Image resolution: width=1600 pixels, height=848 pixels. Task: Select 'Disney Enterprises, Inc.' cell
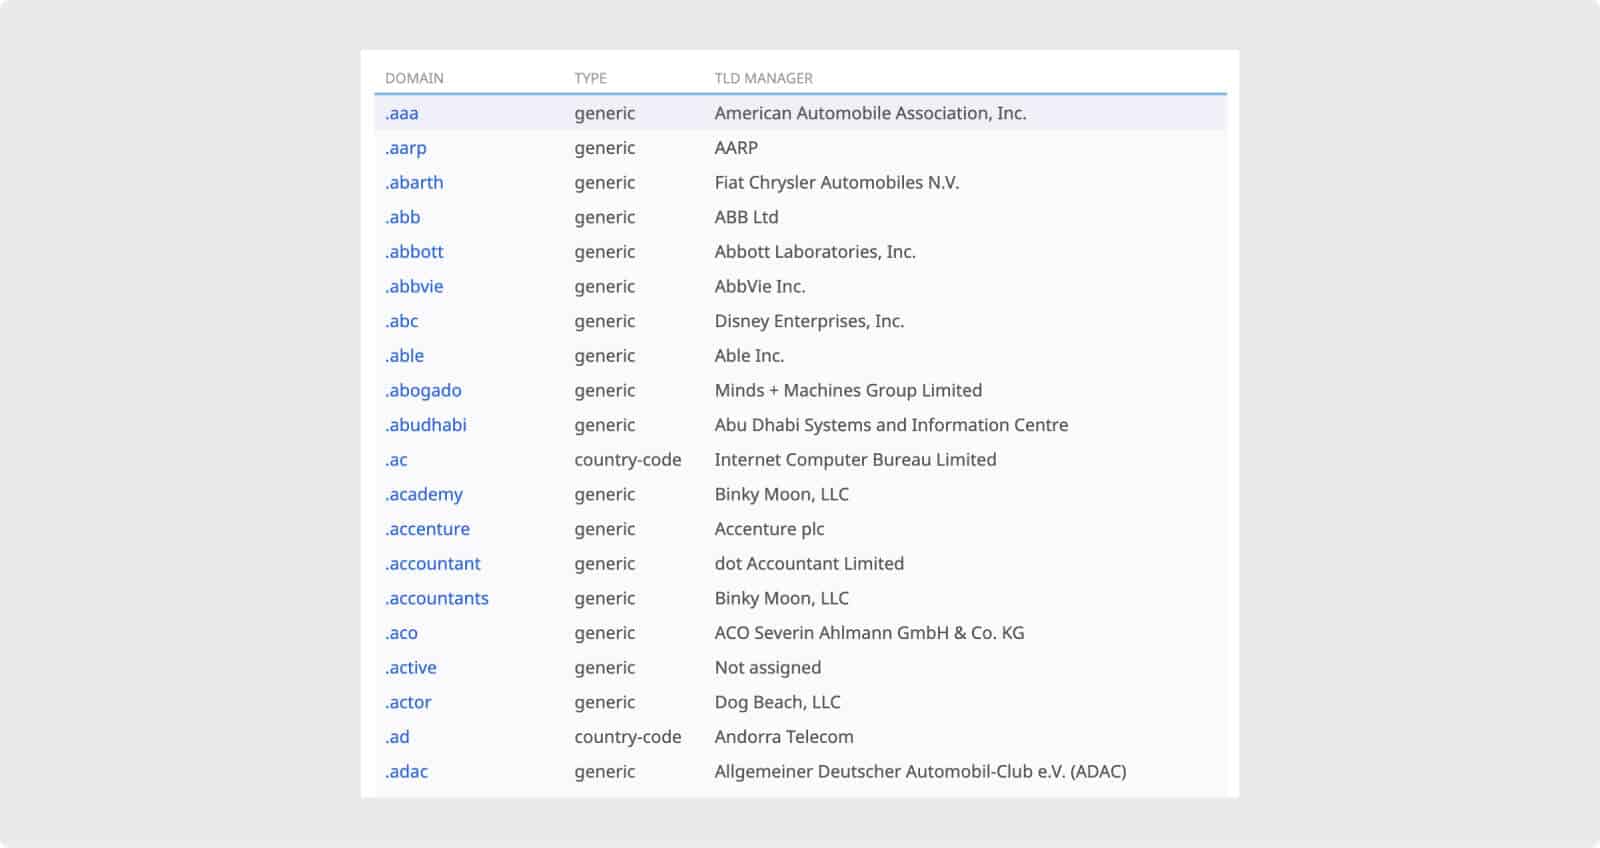tap(809, 321)
